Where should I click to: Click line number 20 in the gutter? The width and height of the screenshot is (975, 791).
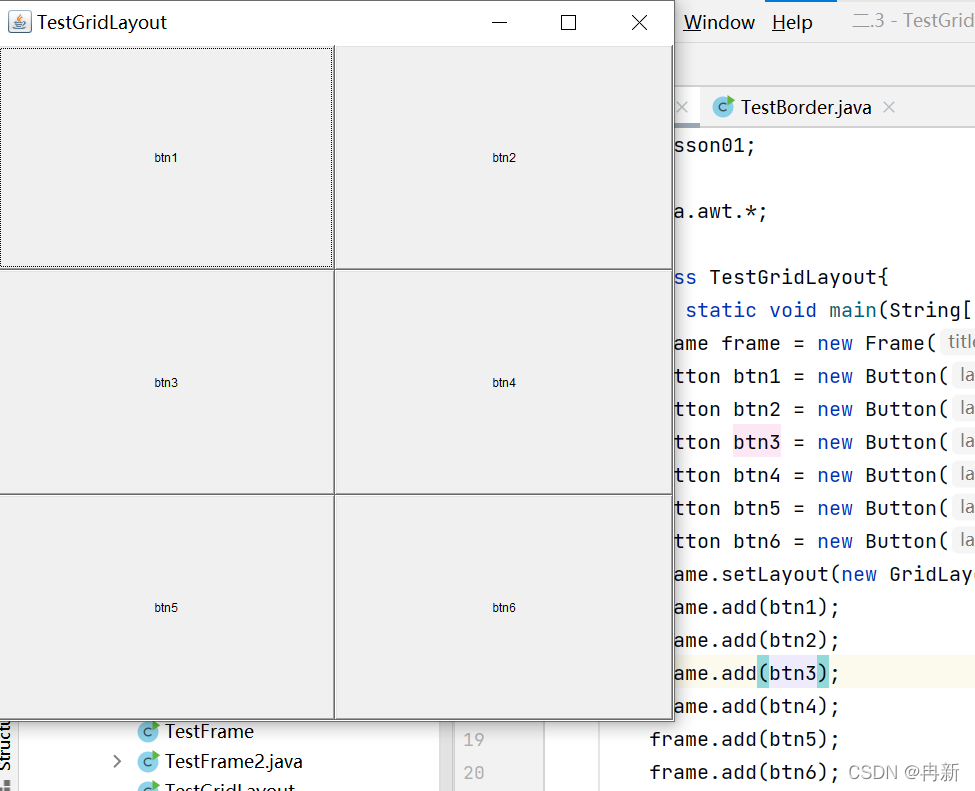(474, 772)
